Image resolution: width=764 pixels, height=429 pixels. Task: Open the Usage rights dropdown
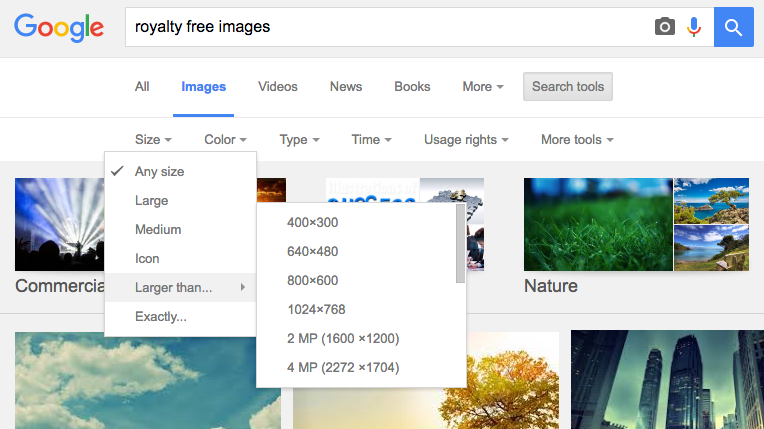tap(466, 140)
